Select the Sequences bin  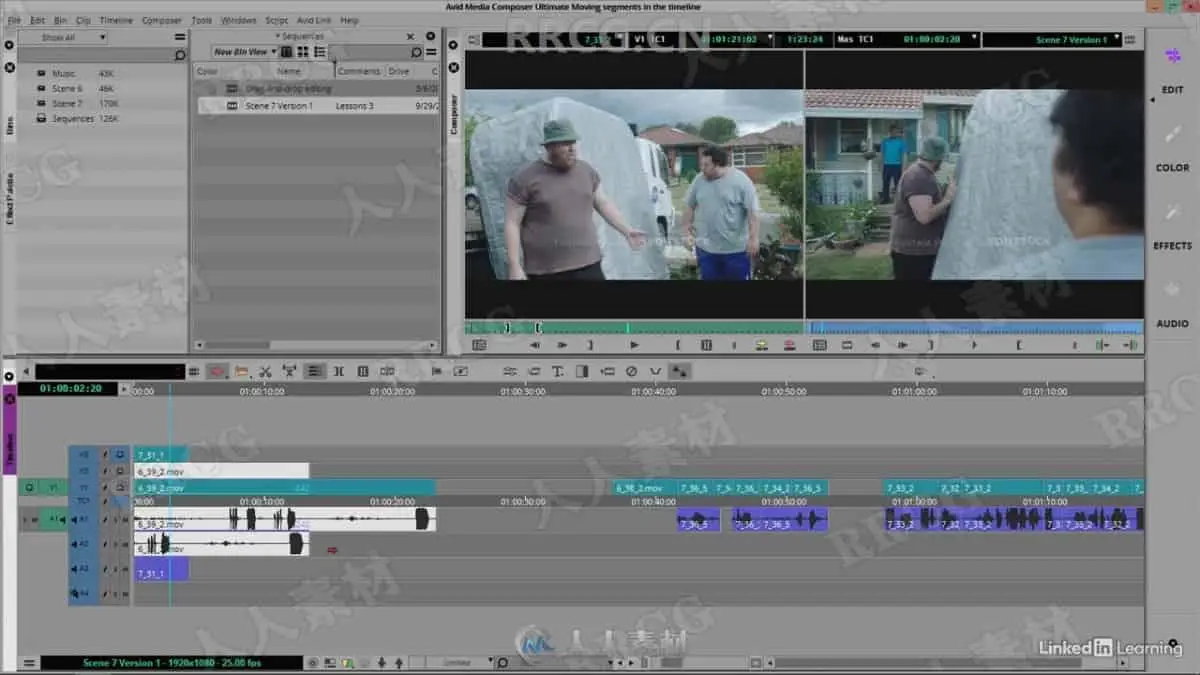click(x=73, y=119)
